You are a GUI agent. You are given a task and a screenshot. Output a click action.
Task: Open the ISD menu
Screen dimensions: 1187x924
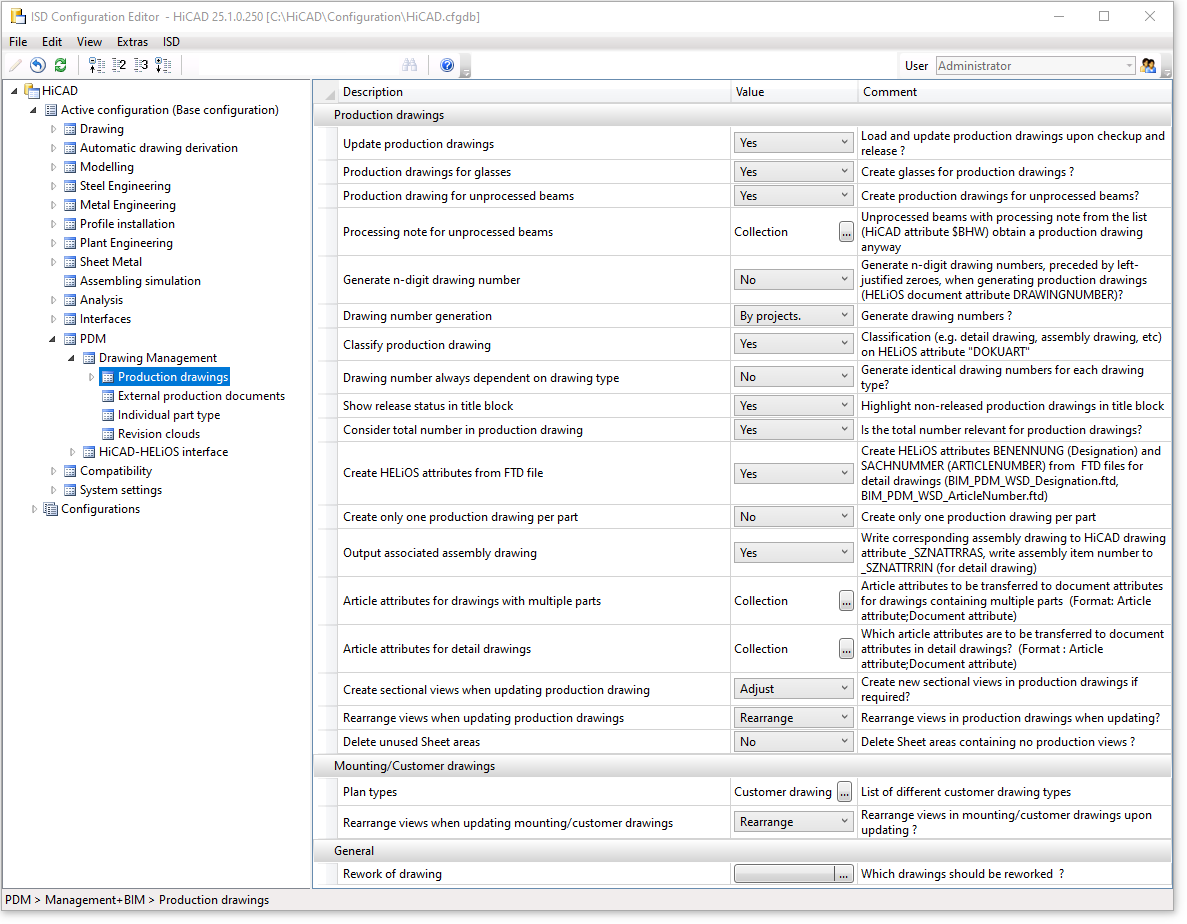pos(172,42)
